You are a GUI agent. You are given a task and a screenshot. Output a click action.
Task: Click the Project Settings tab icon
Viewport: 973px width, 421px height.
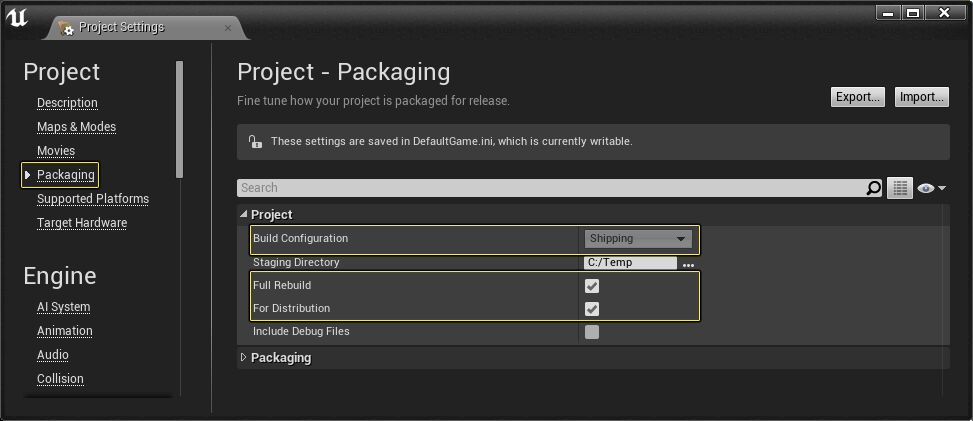(66, 27)
